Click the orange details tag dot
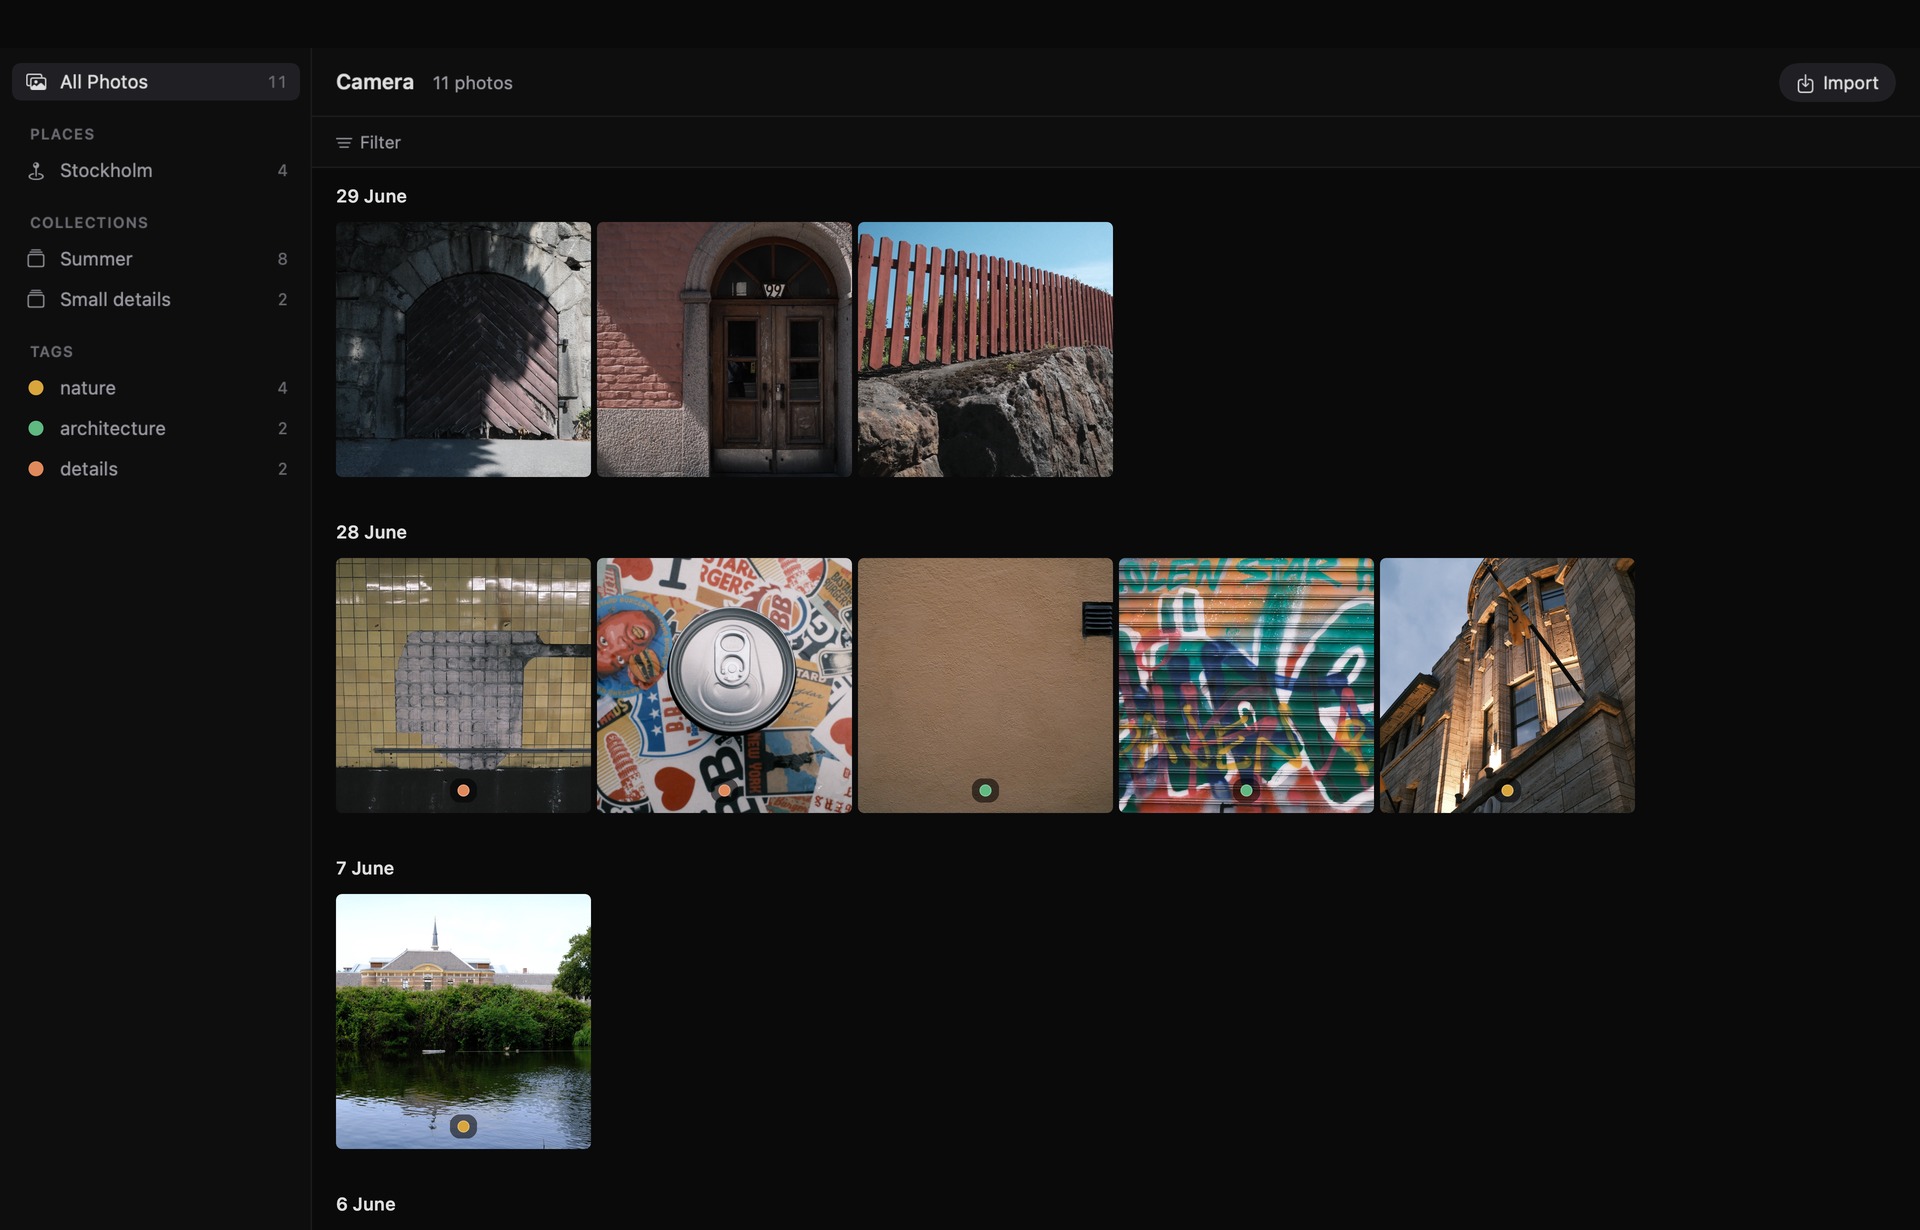The width and height of the screenshot is (1920, 1230). coord(36,469)
